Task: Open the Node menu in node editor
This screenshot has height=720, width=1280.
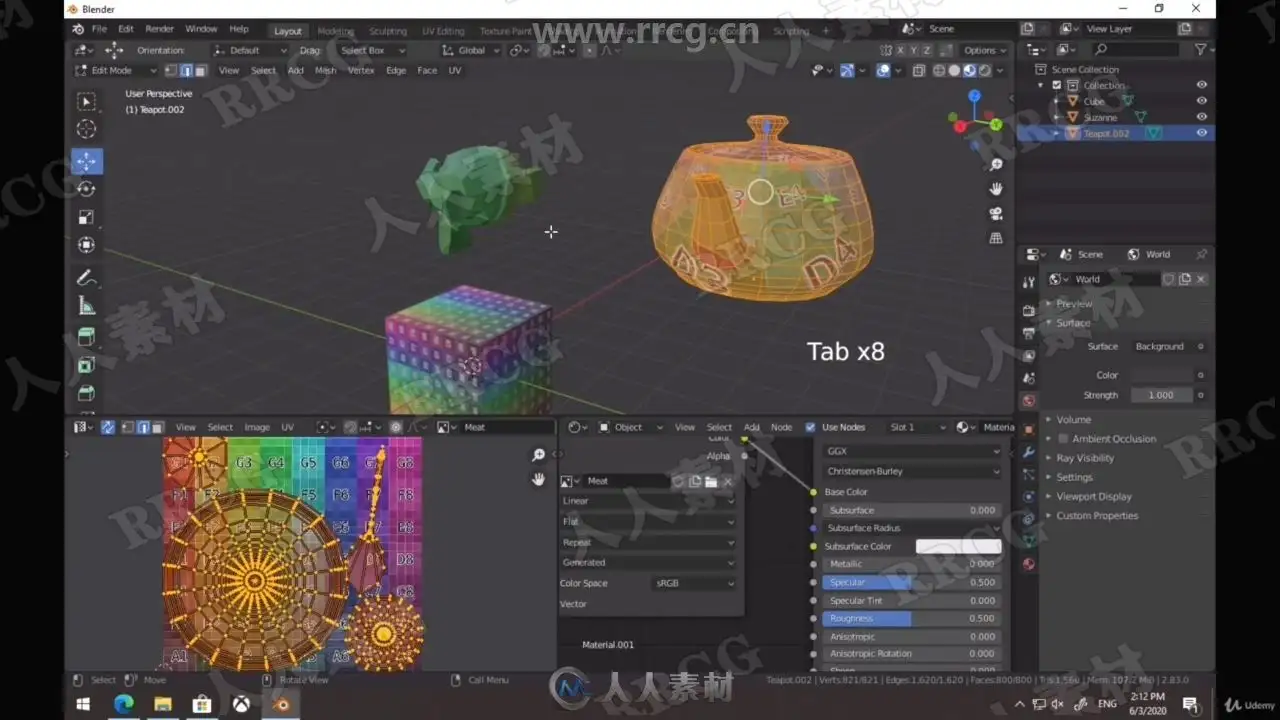Action: coord(781,427)
